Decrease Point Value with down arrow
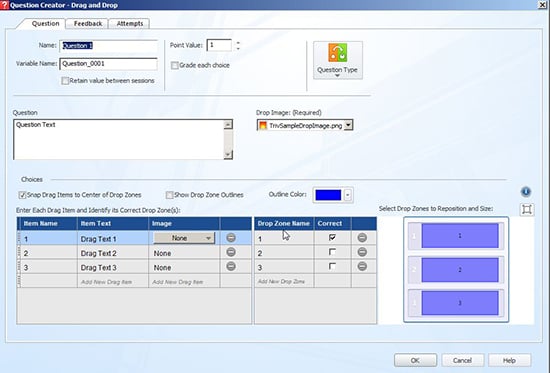This screenshot has height=373, width=550. [x=238, y=48]
